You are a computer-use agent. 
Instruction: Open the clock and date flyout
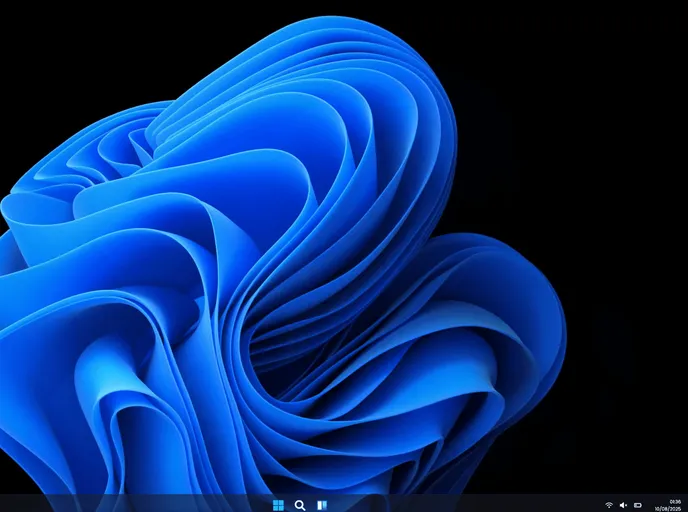point(668,505)
